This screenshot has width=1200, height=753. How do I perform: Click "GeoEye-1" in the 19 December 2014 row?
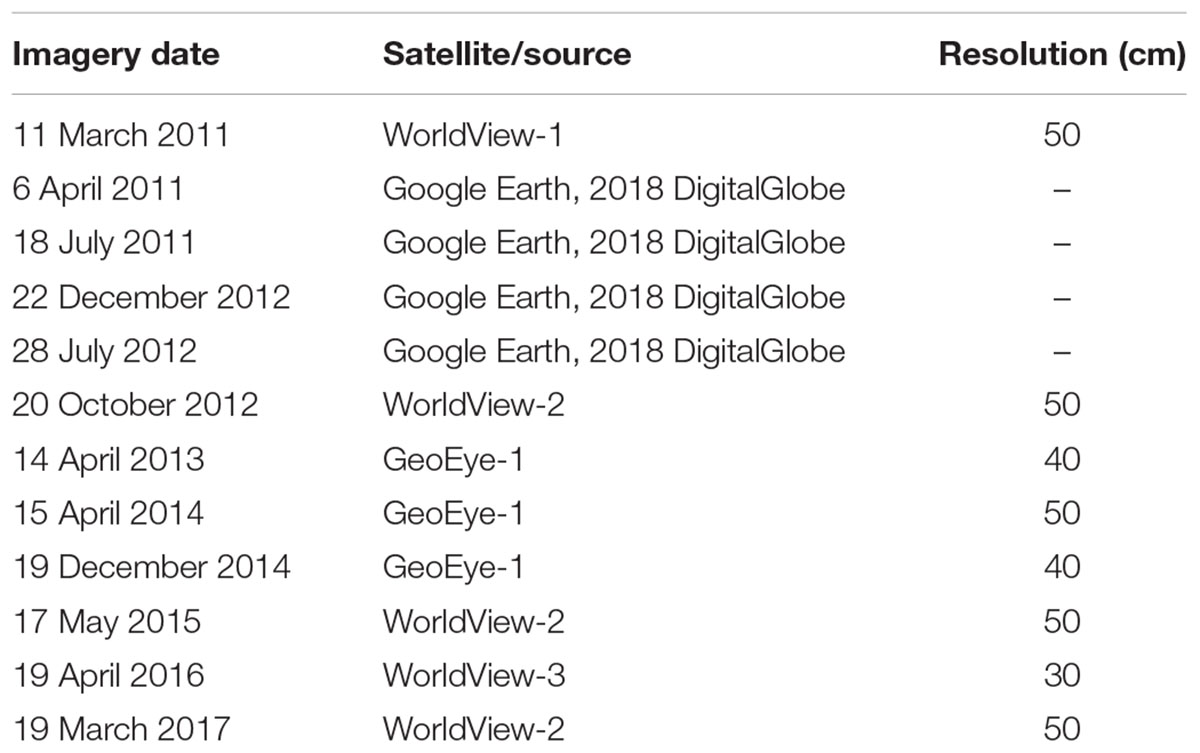coord(453,567)
